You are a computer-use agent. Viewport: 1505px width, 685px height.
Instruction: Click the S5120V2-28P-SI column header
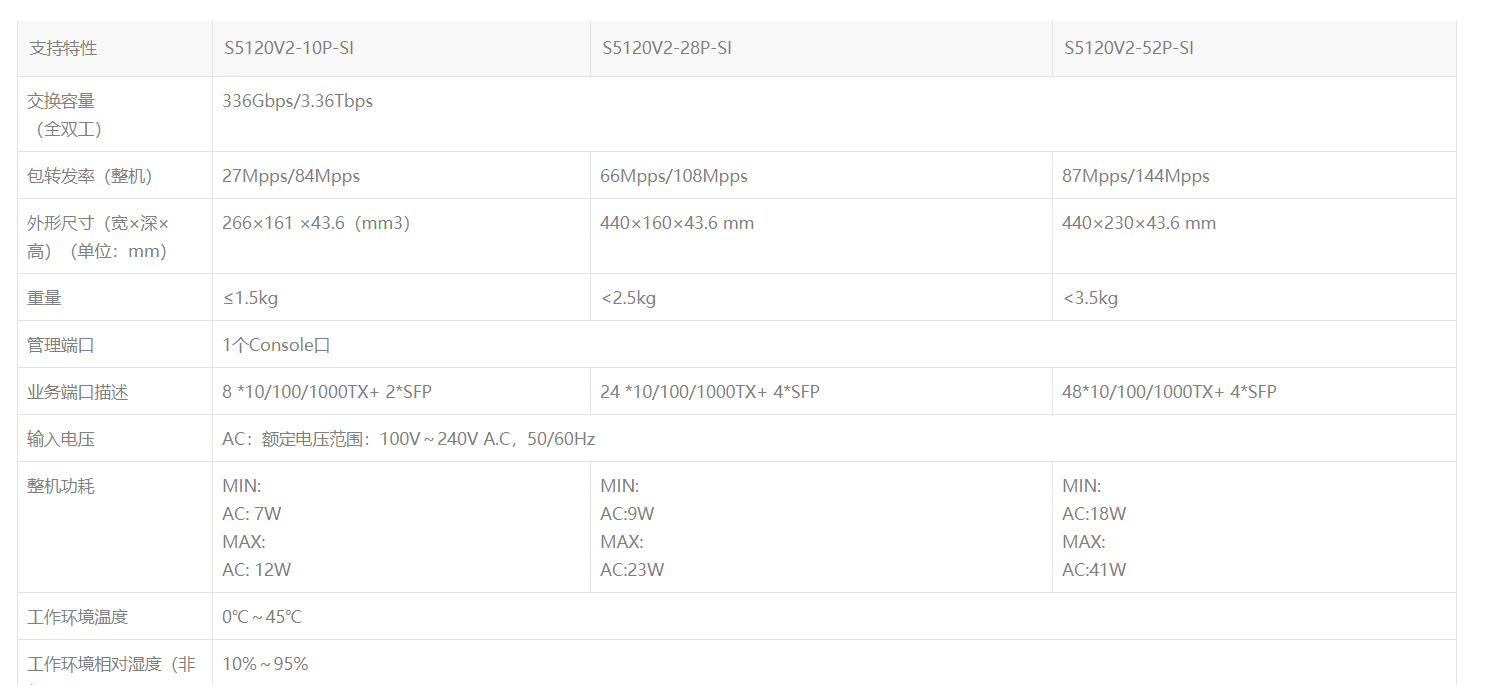[666, 48]
